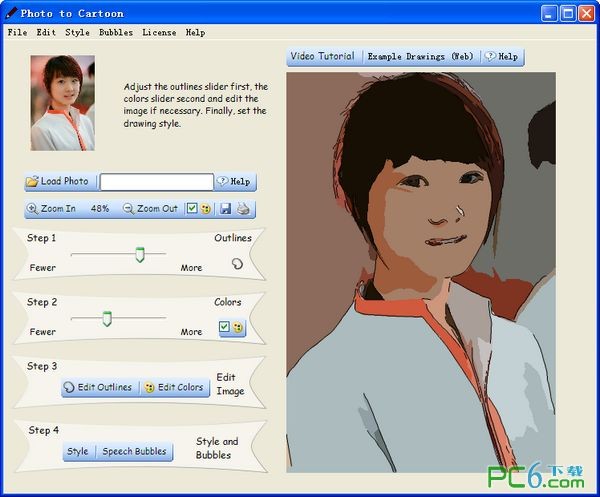Viewport: 600px width, 497px height.
Task: Click the original photo thumbnail
Action: point(63,103)
